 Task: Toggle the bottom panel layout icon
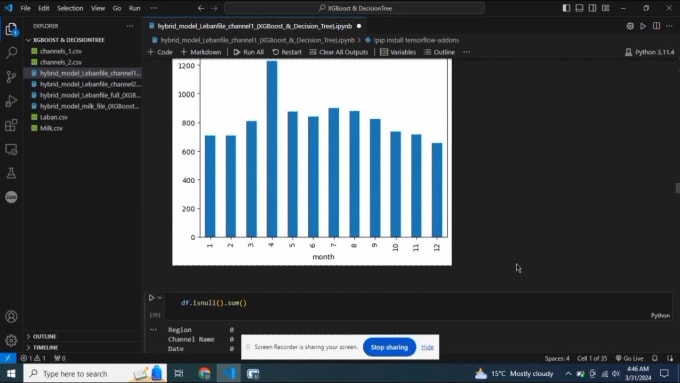[x=579, y=8]
